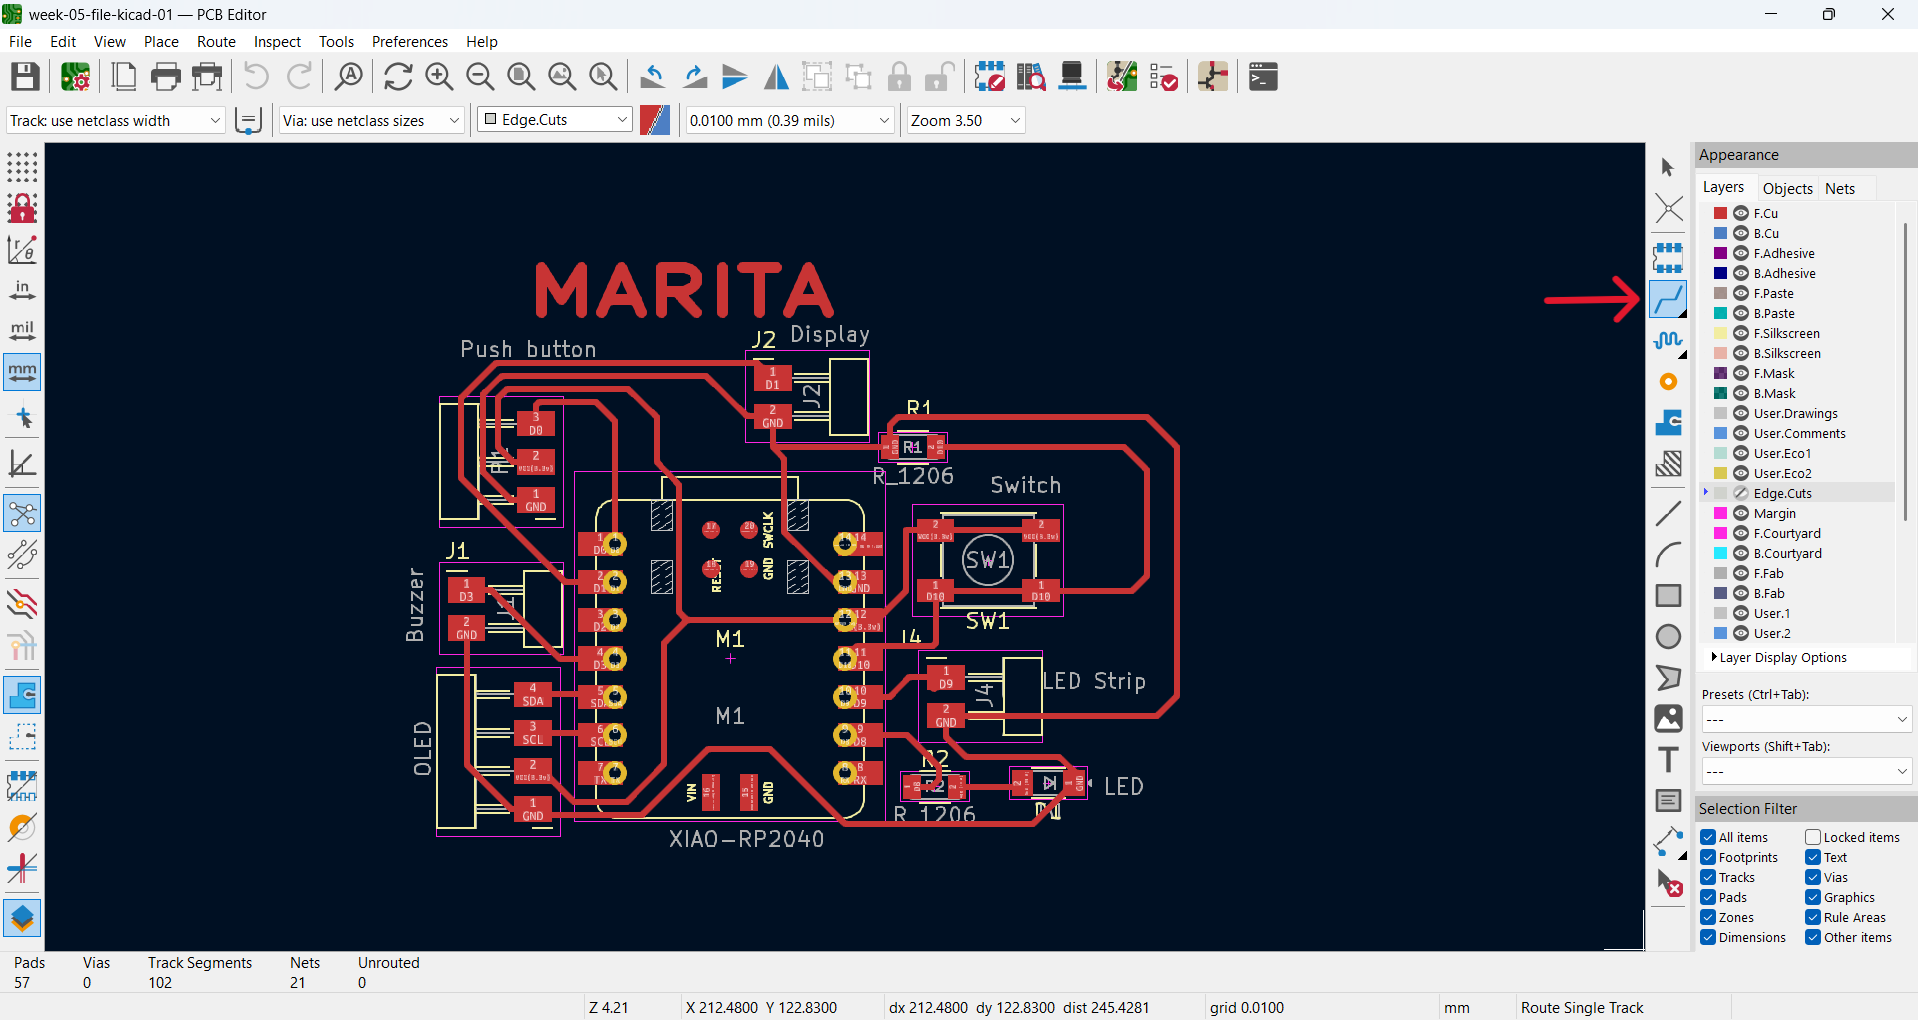Uncheck All items in Selection Filter
This screenshot has height=1020, width=1918.
click(x=1708, y=837)
